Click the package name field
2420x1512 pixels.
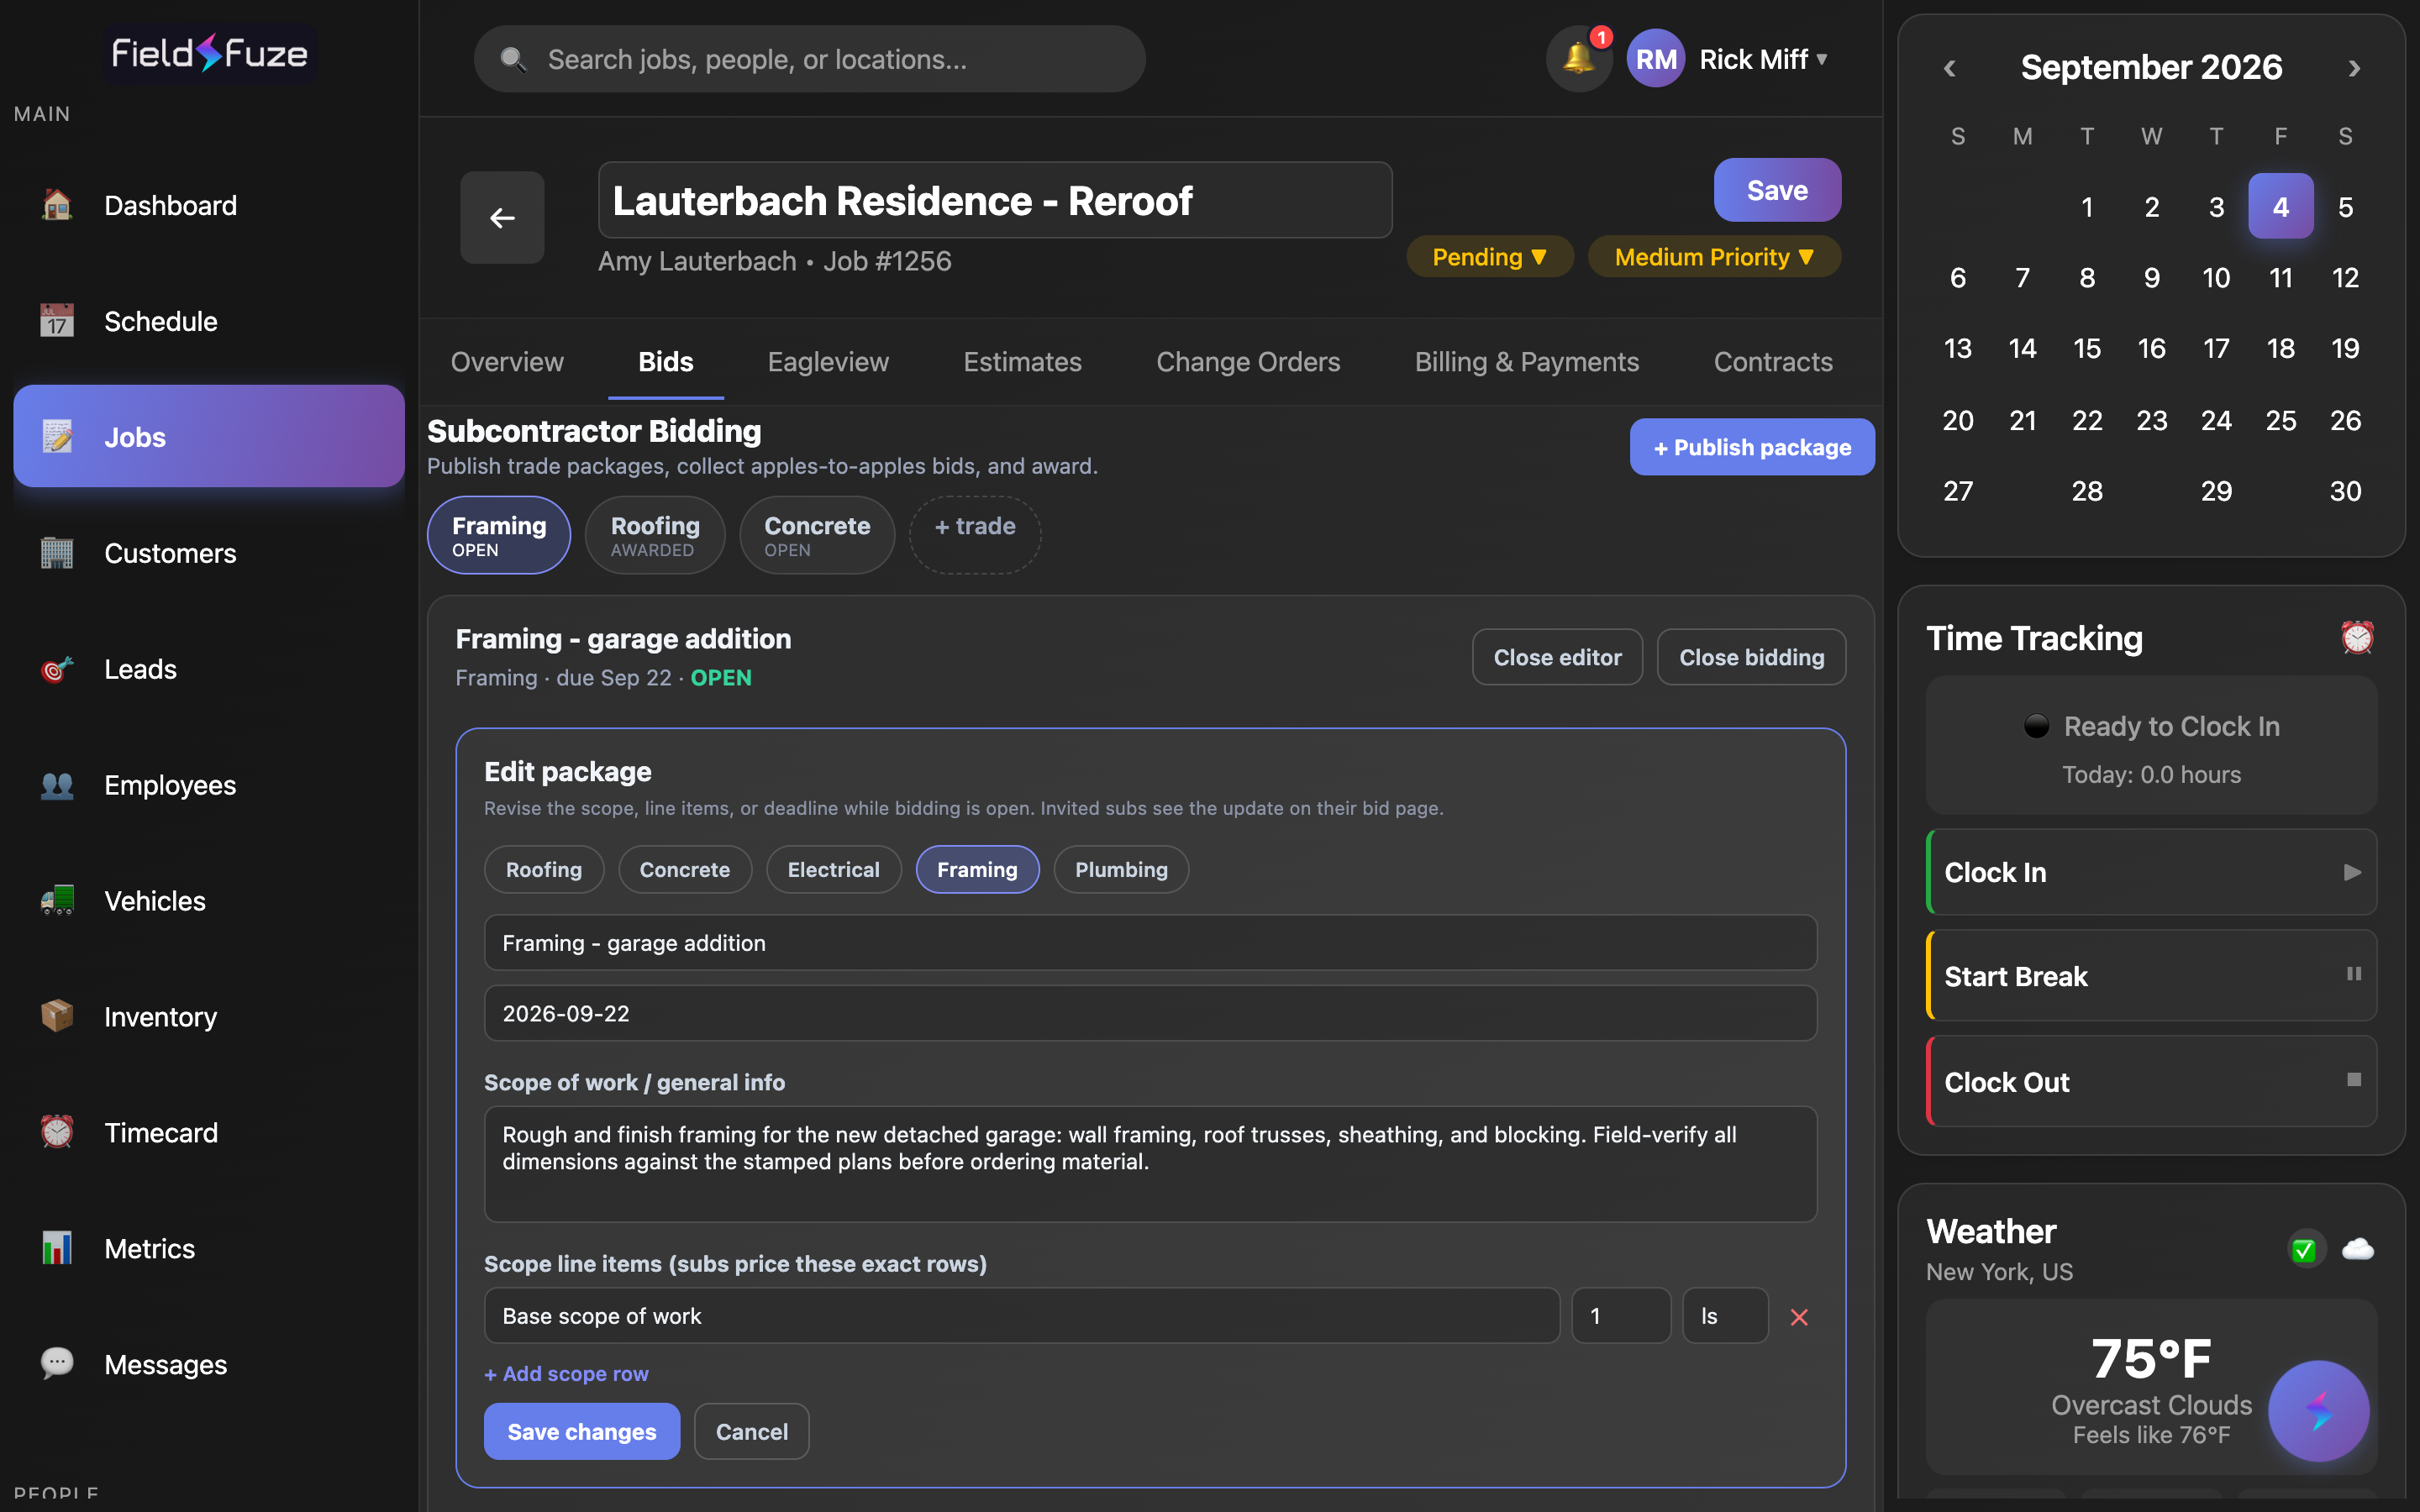pyautogui.click(x=1150, y=943)
